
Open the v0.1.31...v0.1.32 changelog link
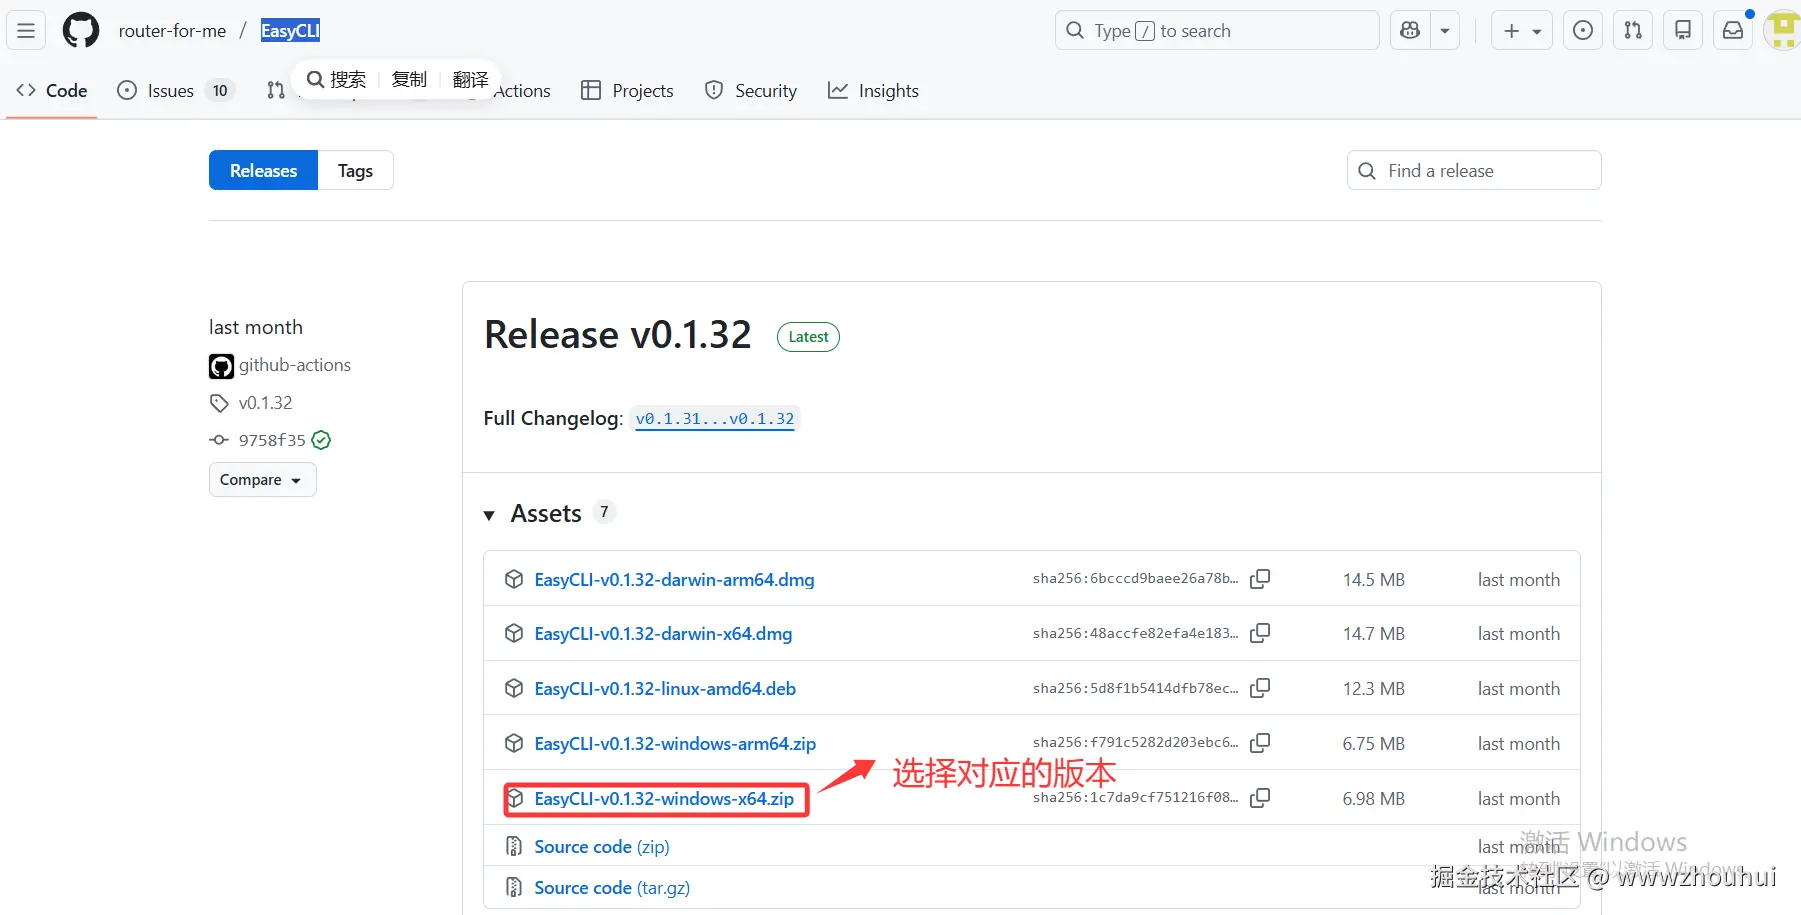715,419
